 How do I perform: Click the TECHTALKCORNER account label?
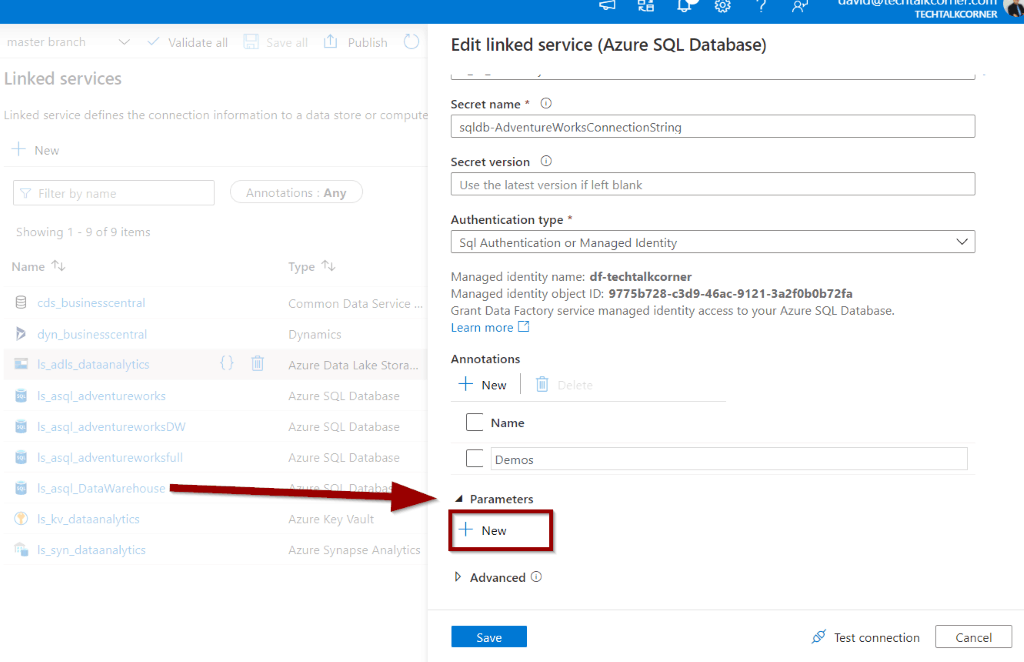(x=955, y=14)
